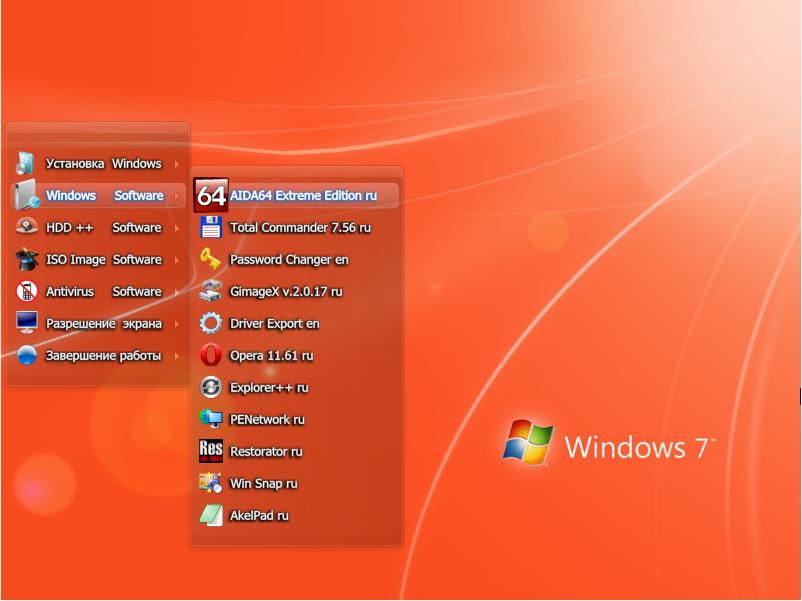Click the Restorator Res icon

pyautogui.click(x=211, y=451)
